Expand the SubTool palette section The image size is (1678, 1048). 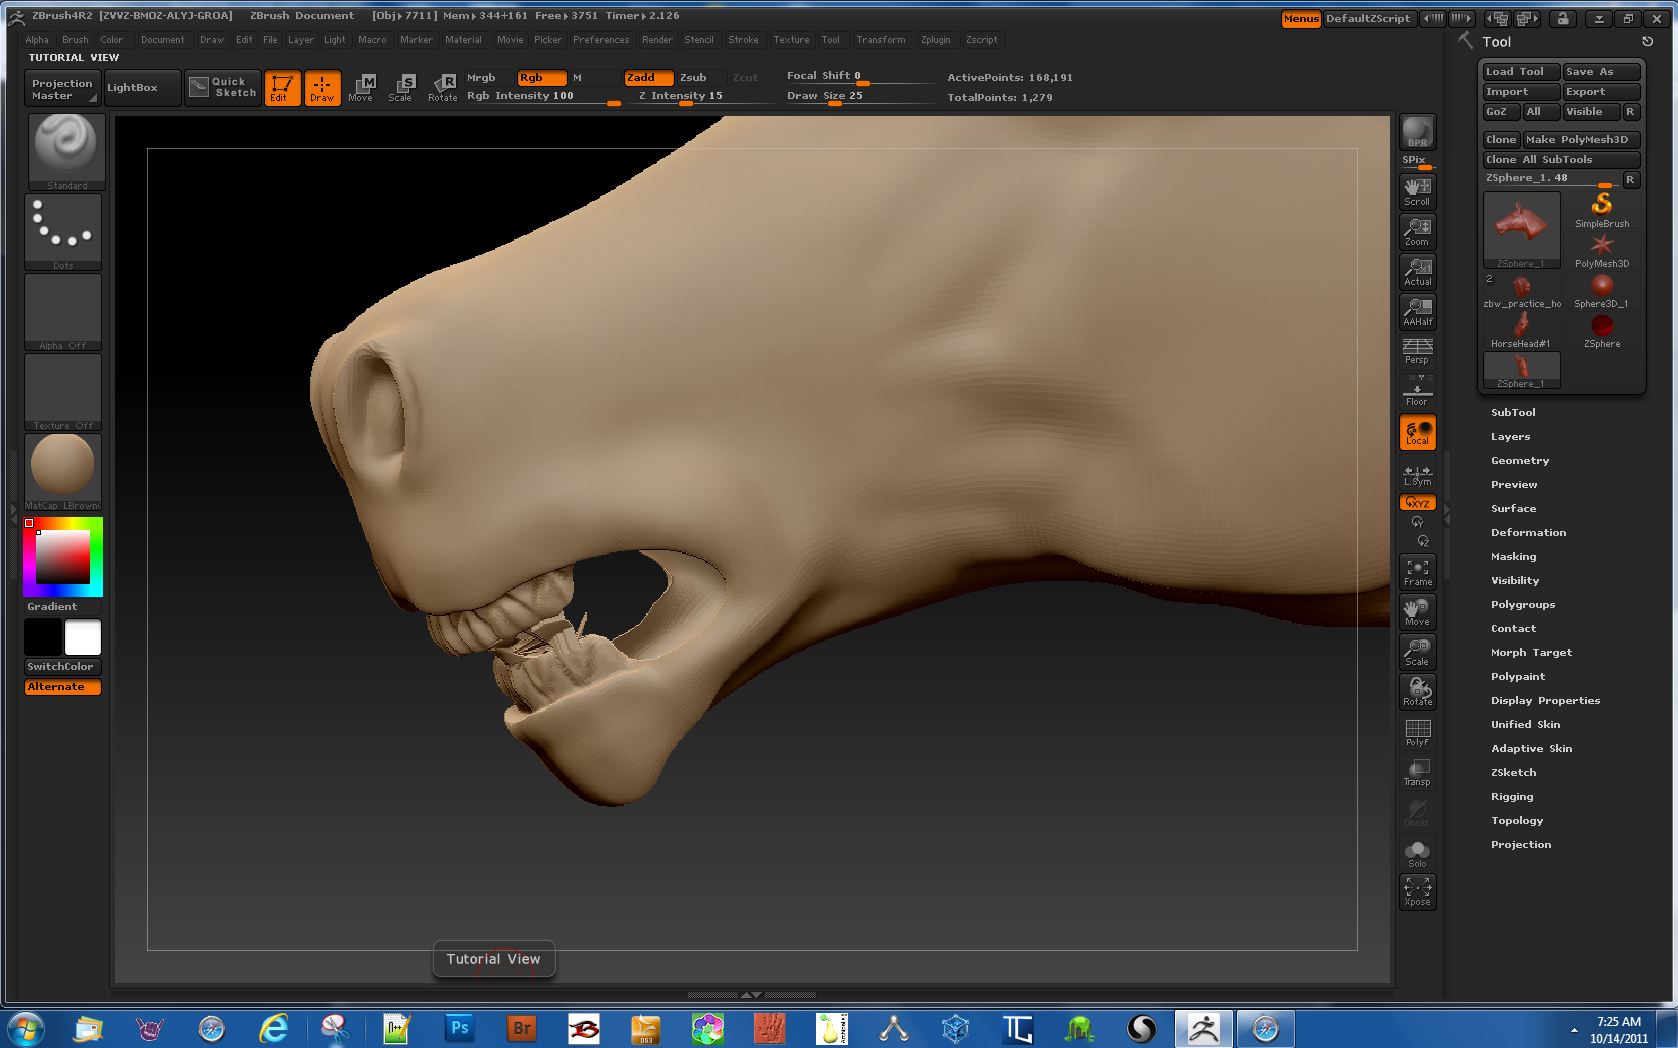pyautogui.click(x=1512, y=412)
